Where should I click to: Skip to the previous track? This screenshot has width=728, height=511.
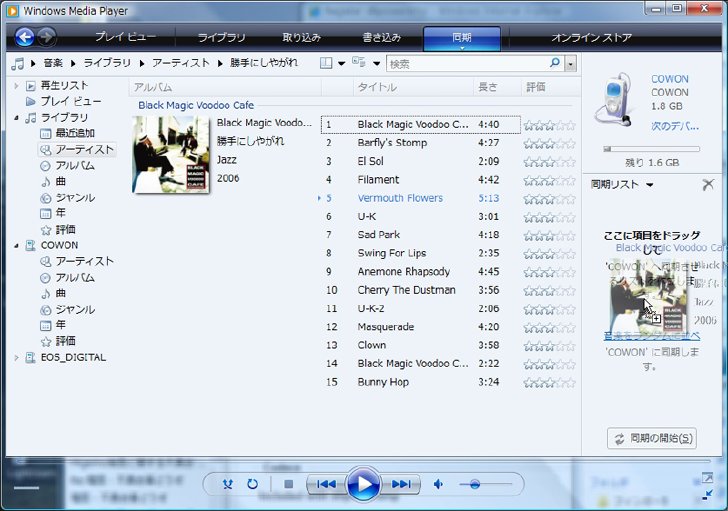point(326,484)
